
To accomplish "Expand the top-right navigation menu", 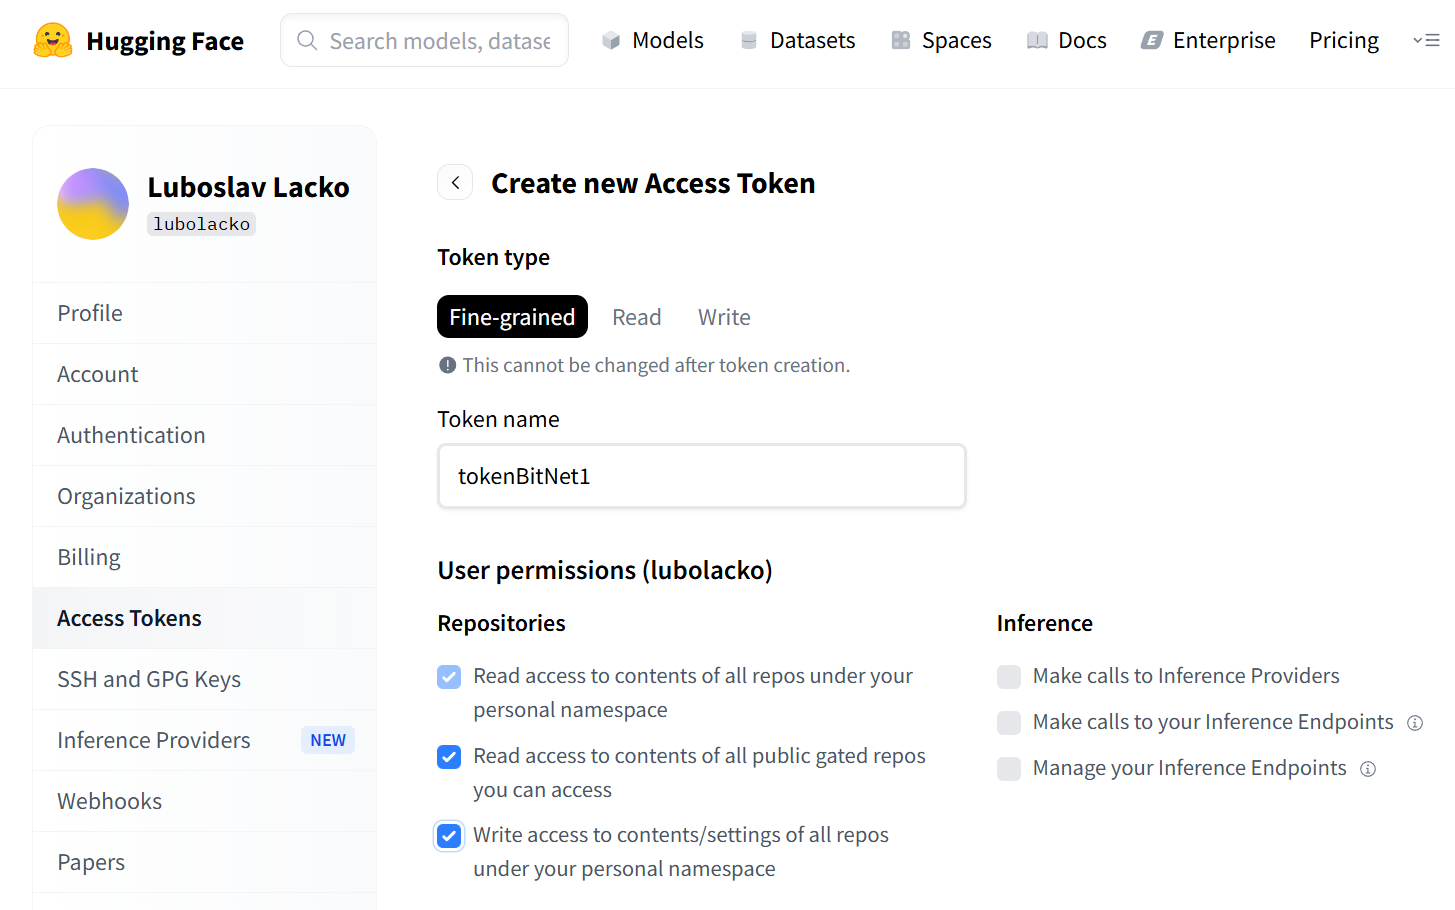I will pyautogui.click(x=1426, y=41).
